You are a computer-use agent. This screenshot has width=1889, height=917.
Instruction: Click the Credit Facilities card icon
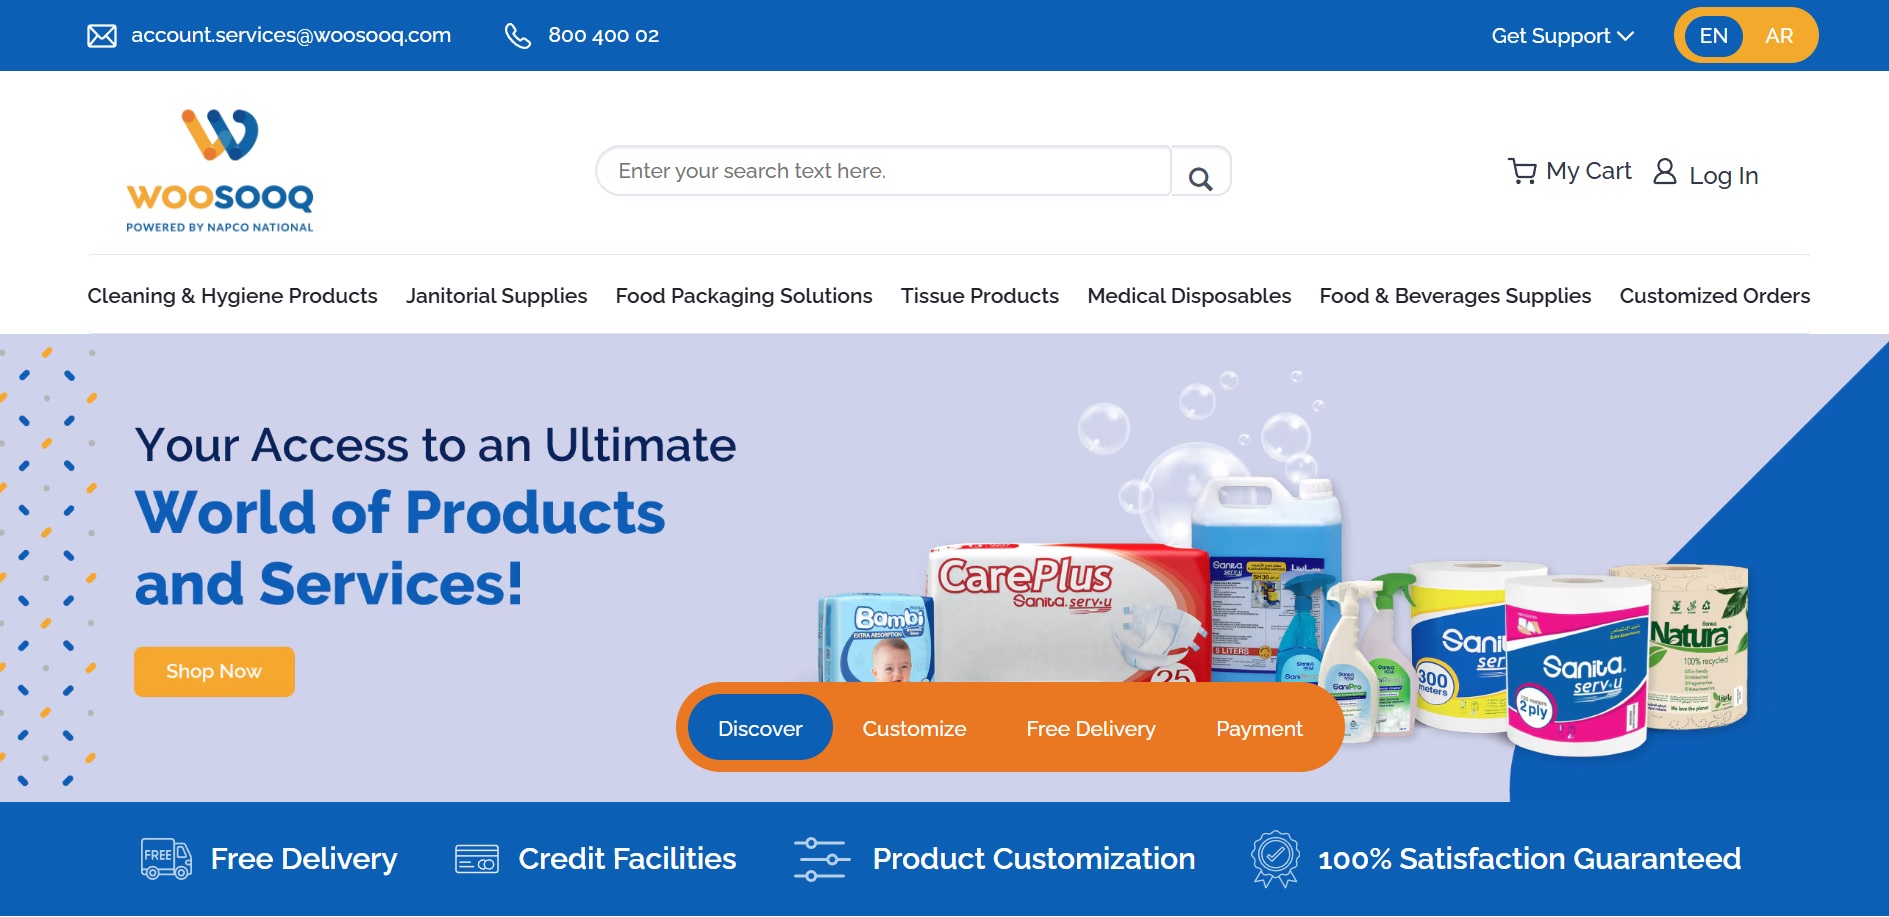(x=476, y=859)
